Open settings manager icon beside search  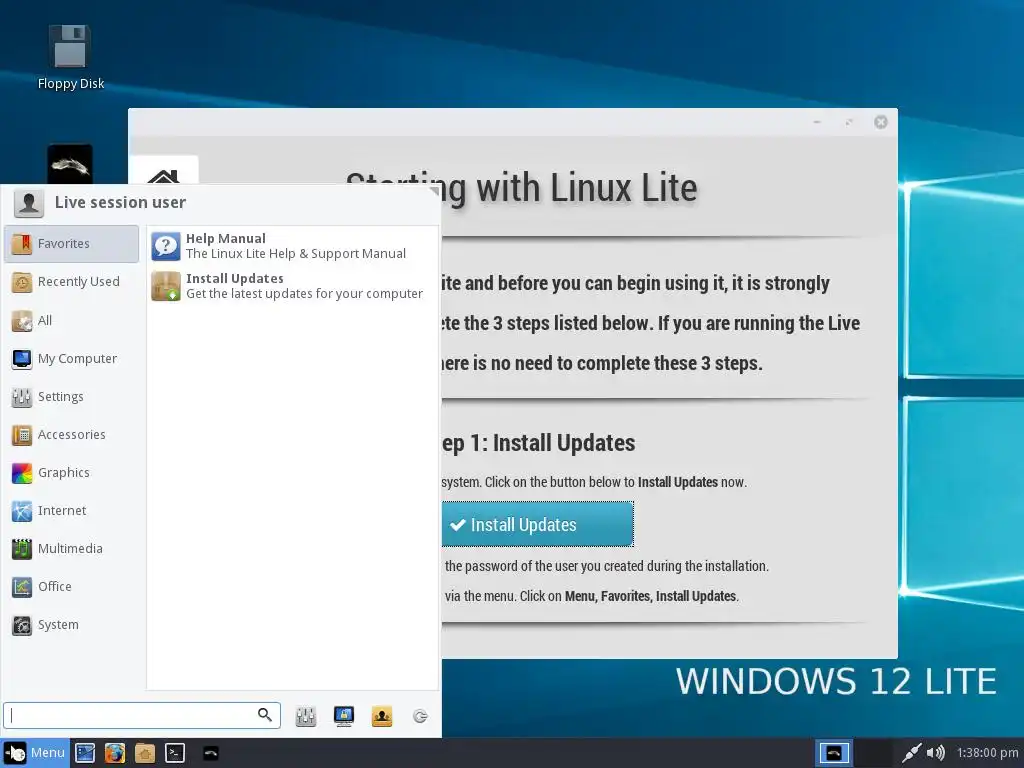click(x=306, y=716)
